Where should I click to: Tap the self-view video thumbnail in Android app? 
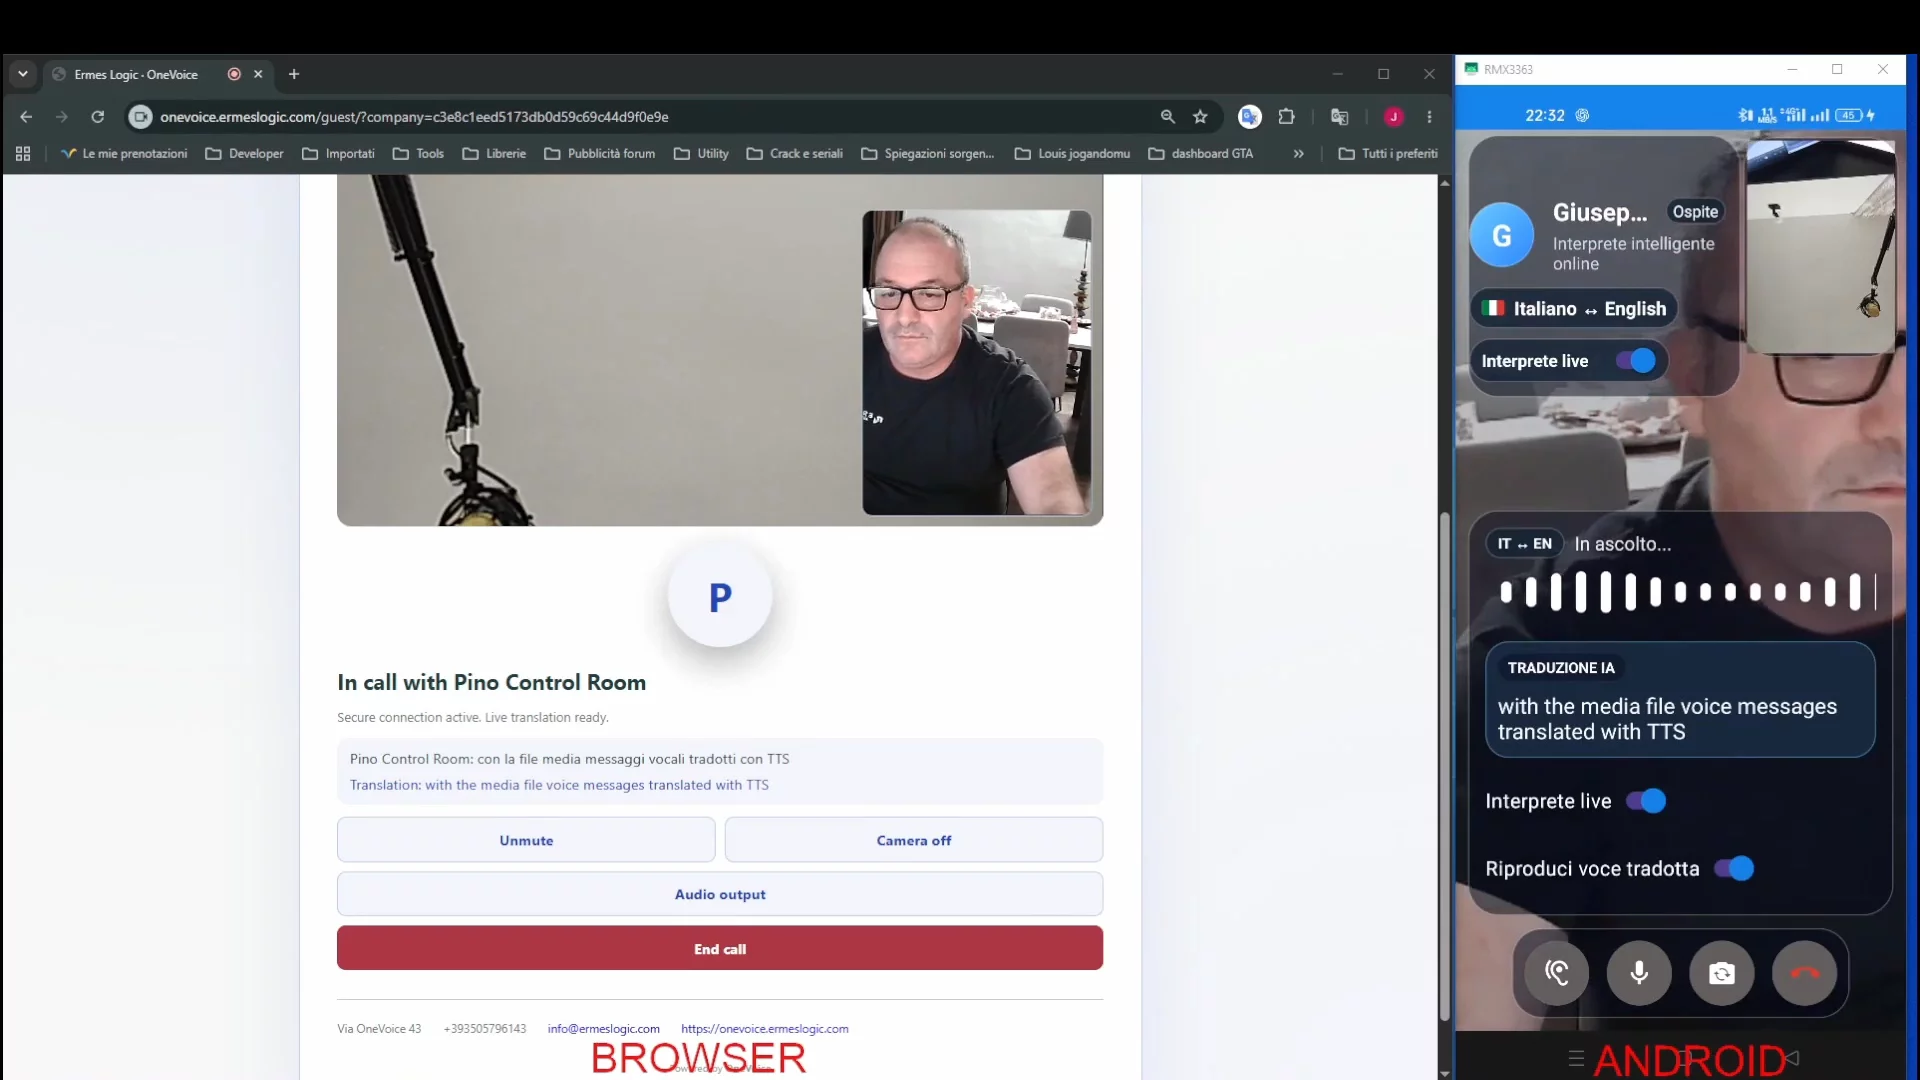[x=1820, y=247]
